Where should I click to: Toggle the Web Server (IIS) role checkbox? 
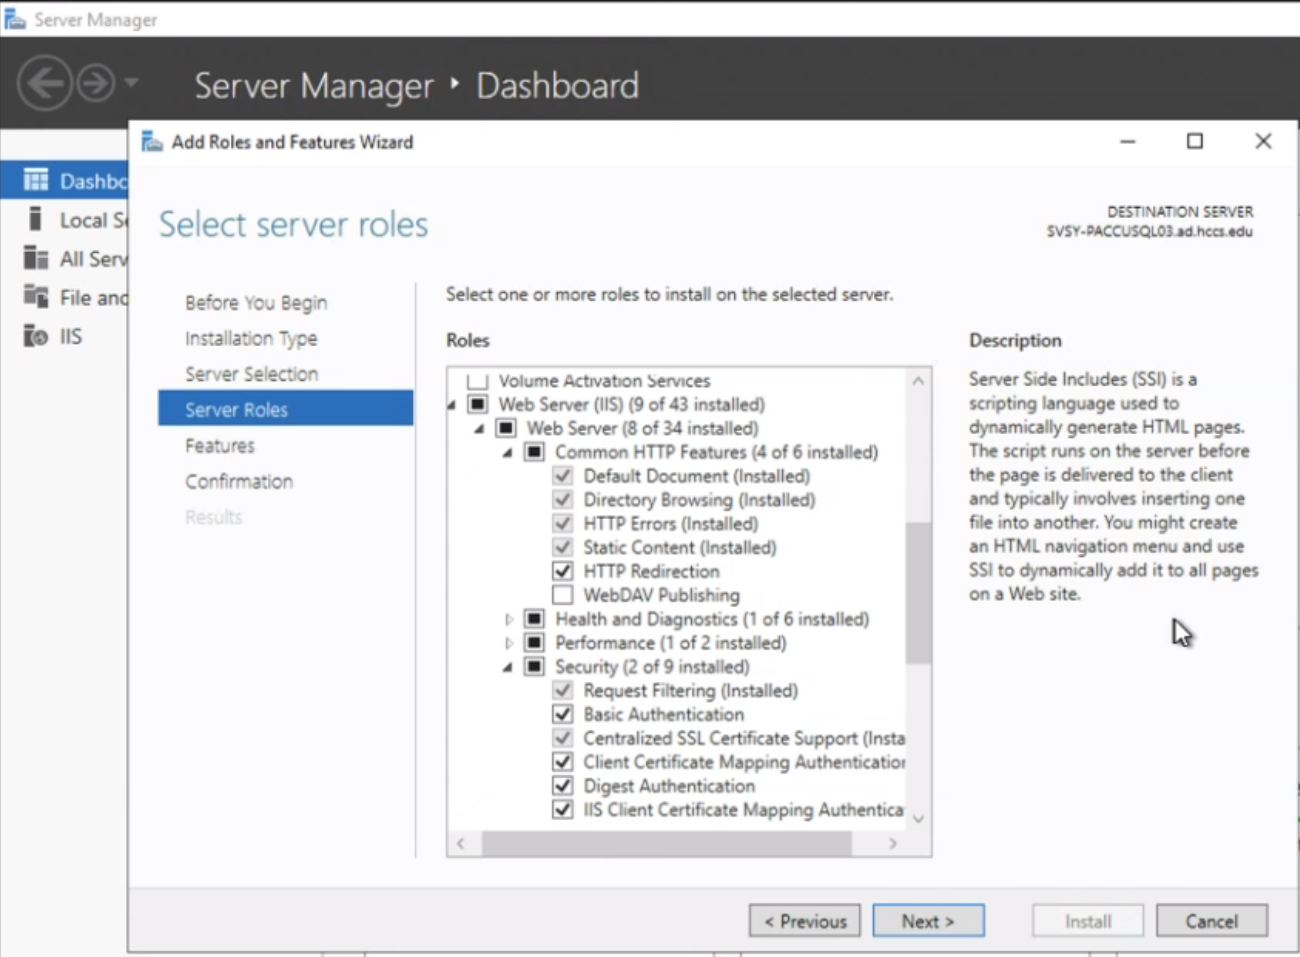point(478,404)
